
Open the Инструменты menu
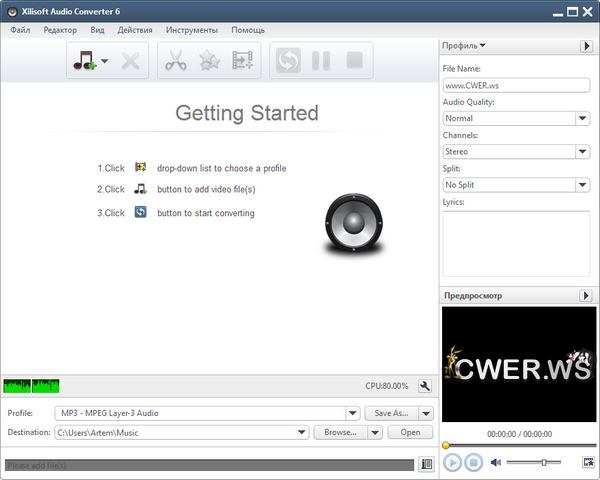pos(192,30)
